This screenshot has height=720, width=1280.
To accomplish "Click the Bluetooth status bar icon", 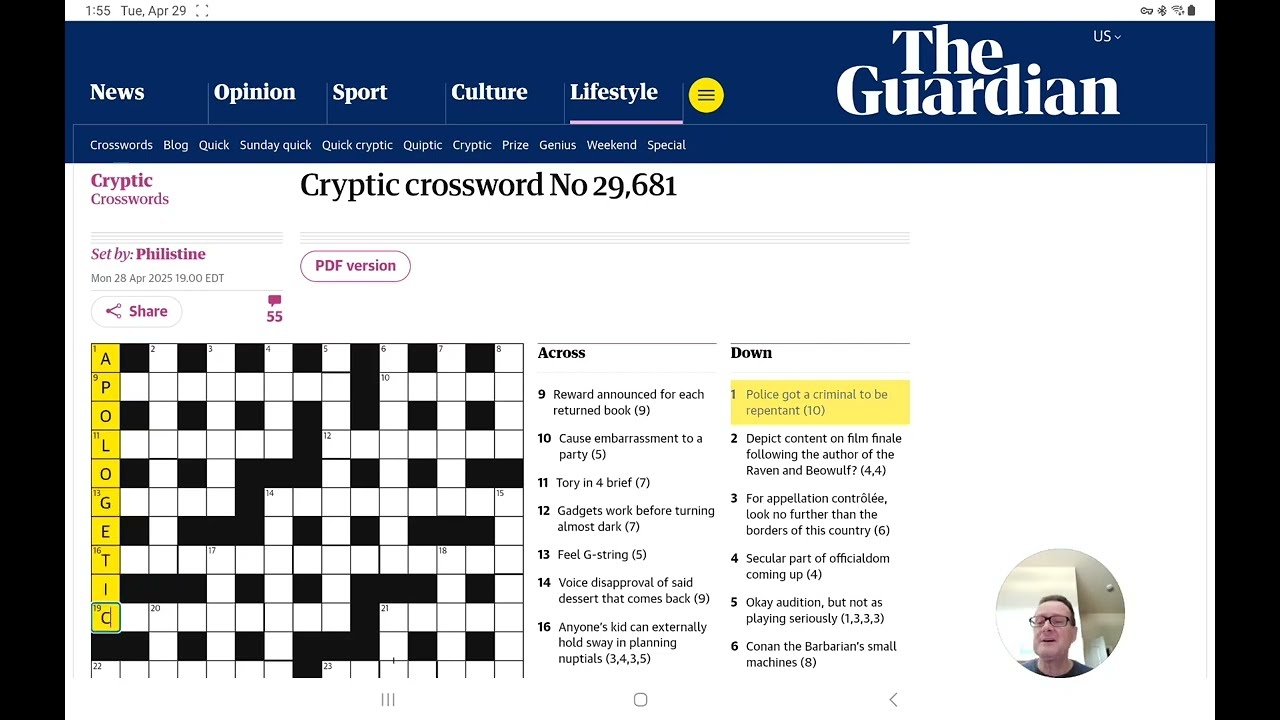I will tap(1163, 10).
